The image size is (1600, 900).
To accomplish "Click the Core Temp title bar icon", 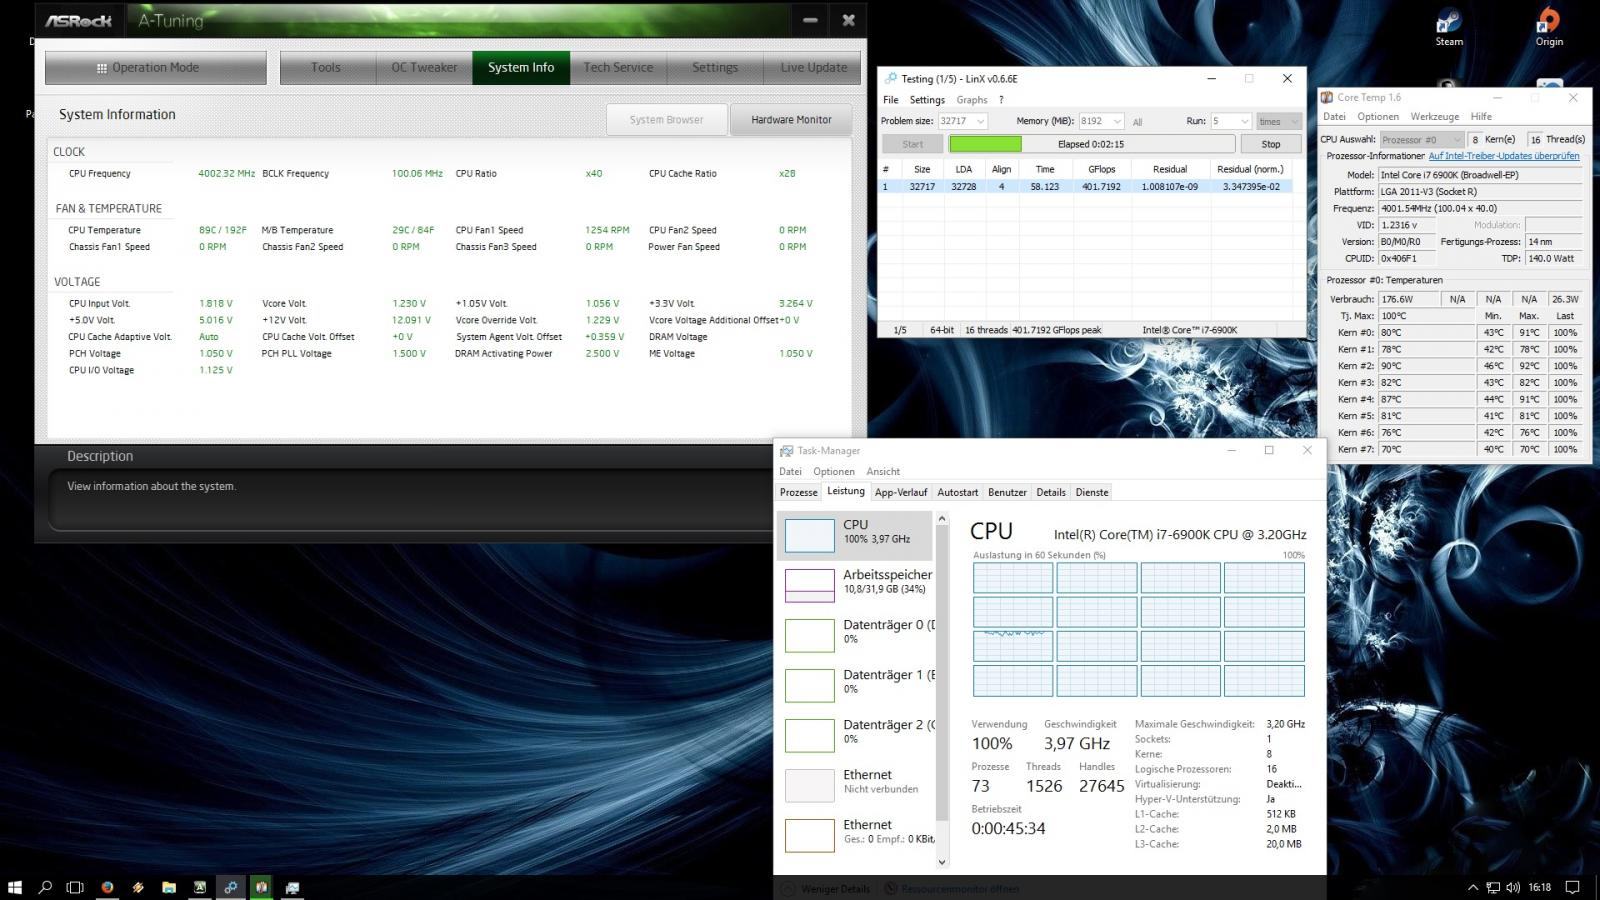I will [1327, 97].
